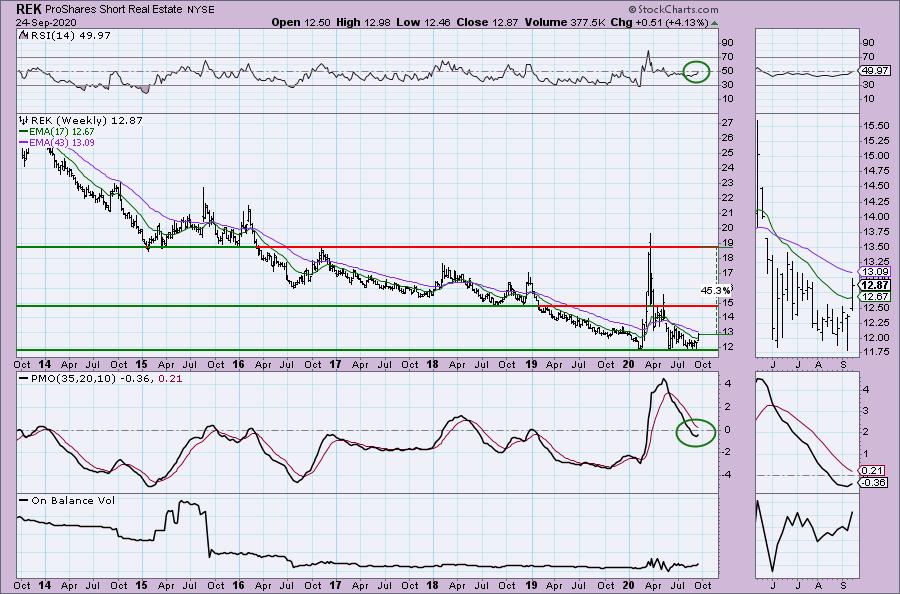Click the RSI indicator area-style icon

pos(22,35)
